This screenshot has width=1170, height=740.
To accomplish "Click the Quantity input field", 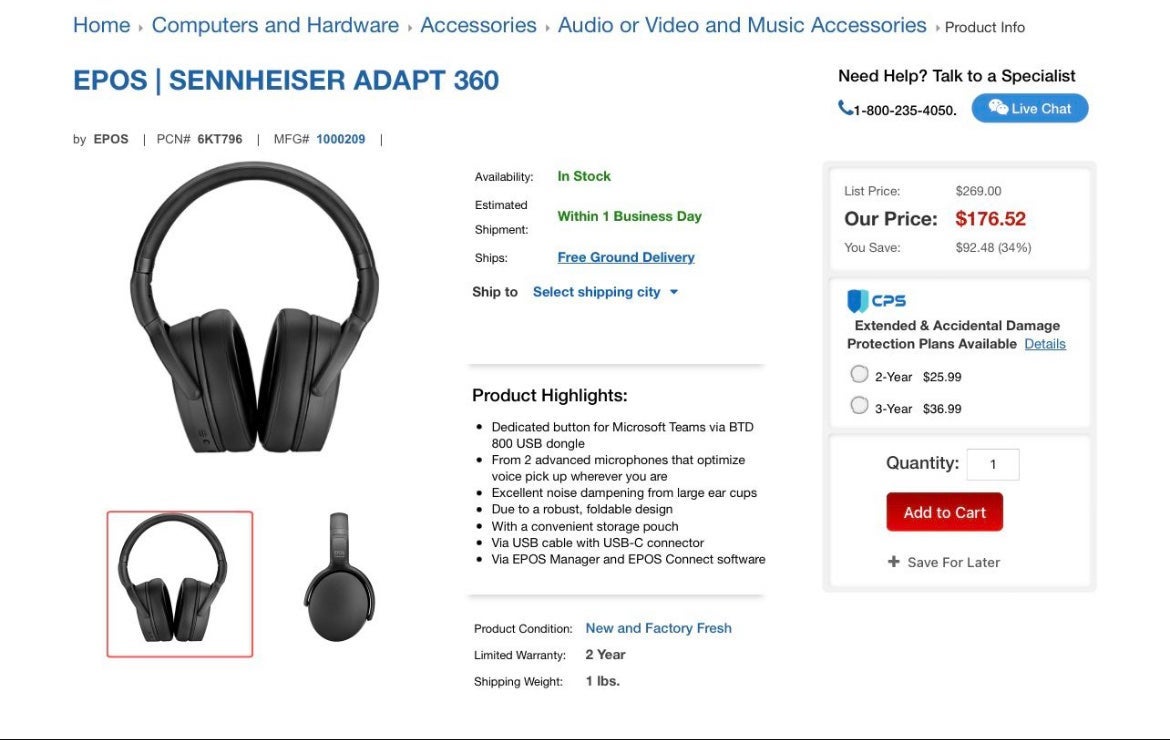I will coord(992,464).
